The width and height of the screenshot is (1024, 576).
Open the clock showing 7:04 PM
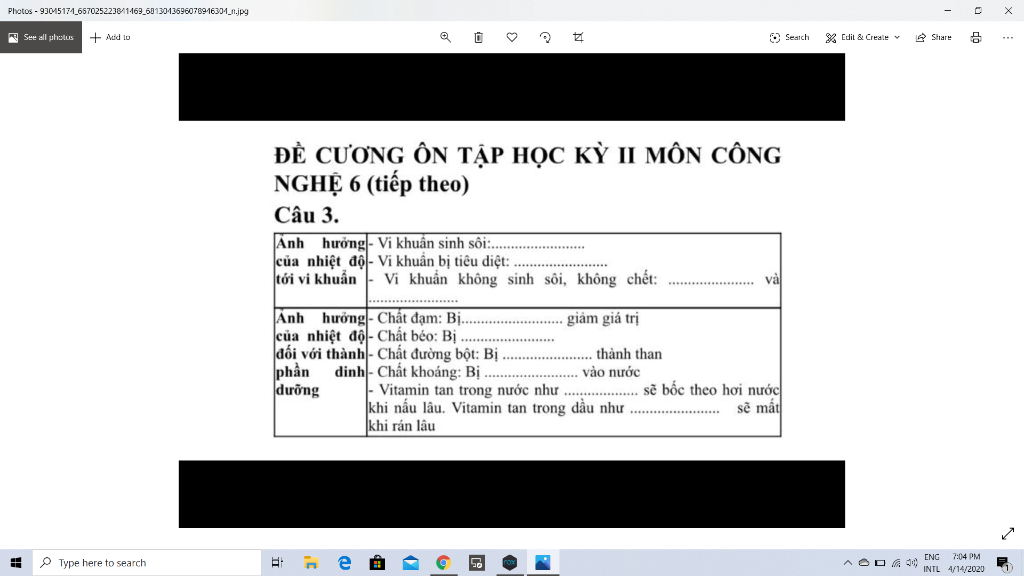pyautogui.click(x=966, y=562)
